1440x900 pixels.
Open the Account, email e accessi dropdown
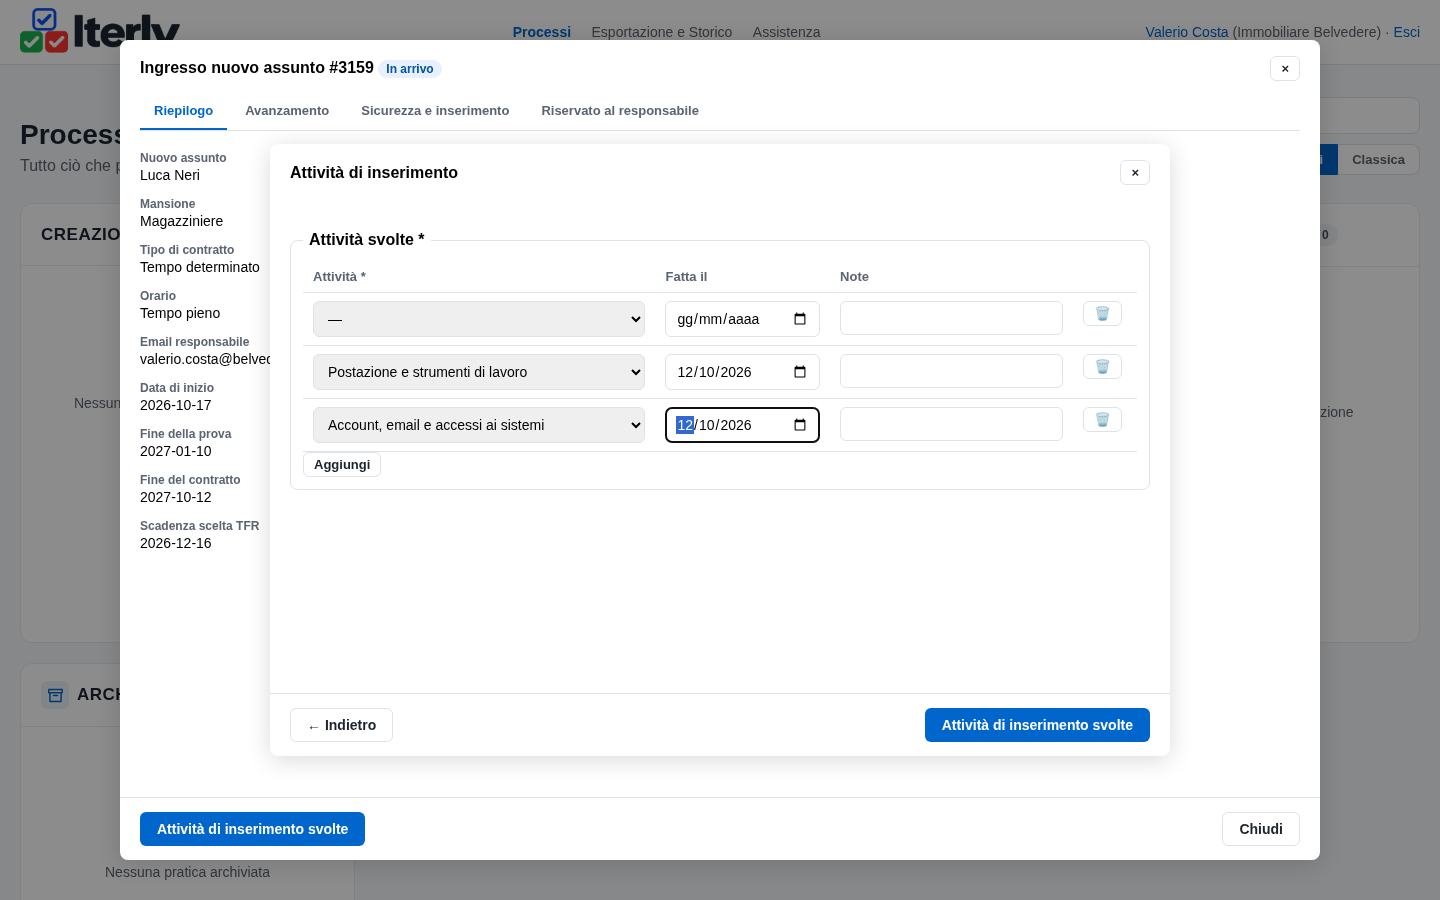click(479, 425)
